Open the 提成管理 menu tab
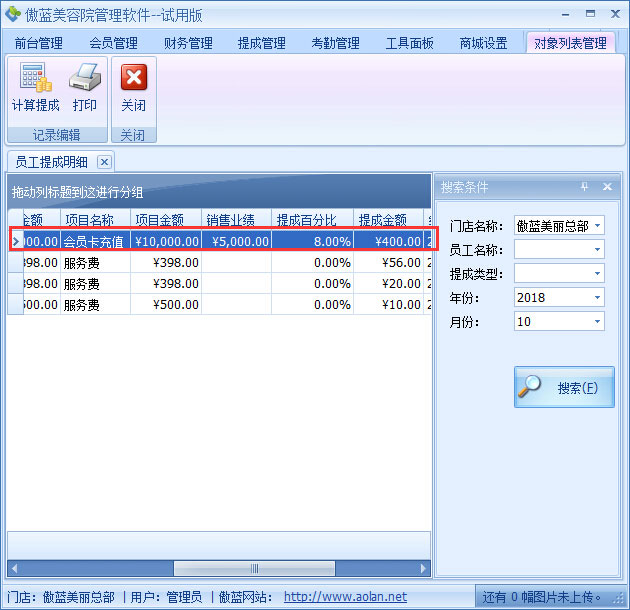630x610 pixels. (262, 43)
